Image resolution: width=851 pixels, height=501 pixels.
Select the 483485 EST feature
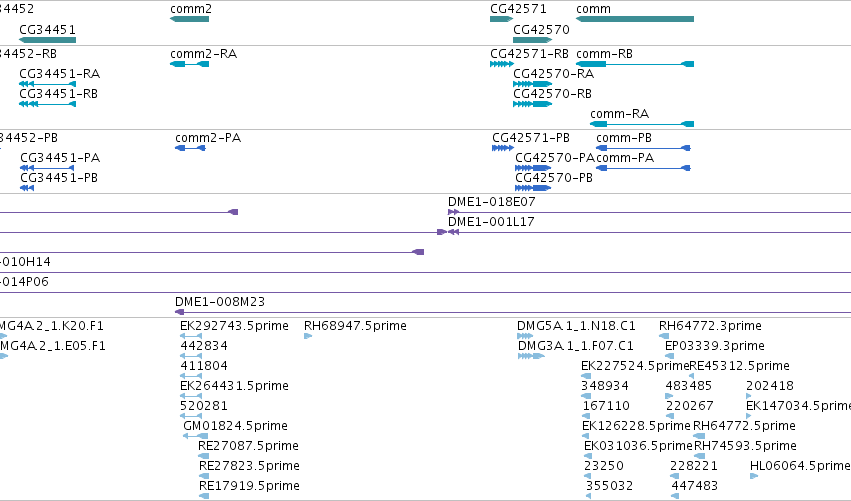click(x=669, y=396)
